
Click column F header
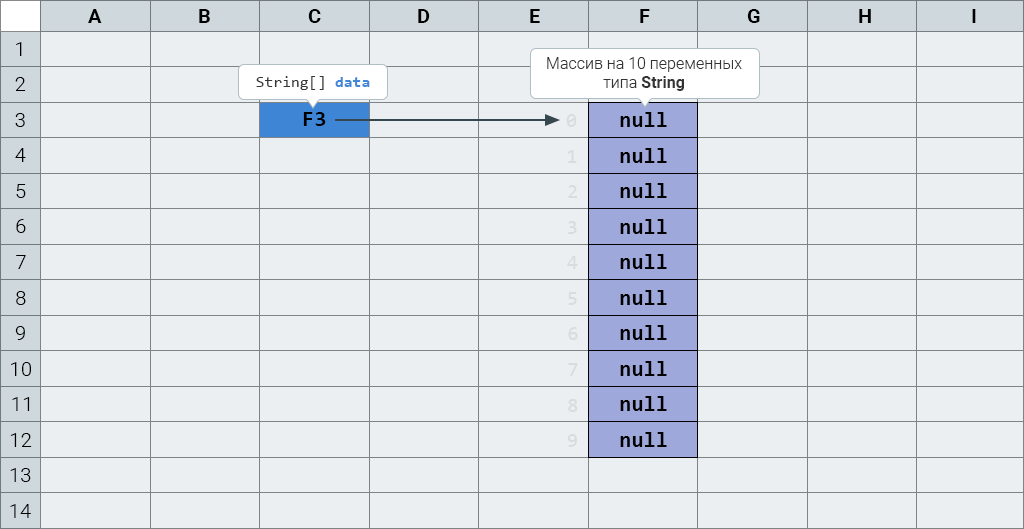pos(643,16)
